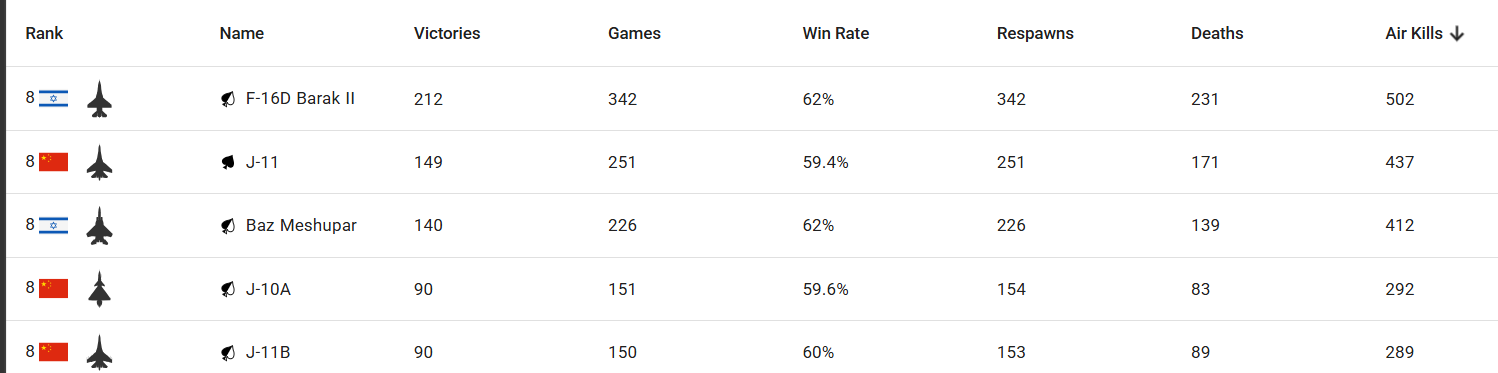Sort by the Deaths column header
This screenshot has height=373, width=1498.
point(1217,33)
